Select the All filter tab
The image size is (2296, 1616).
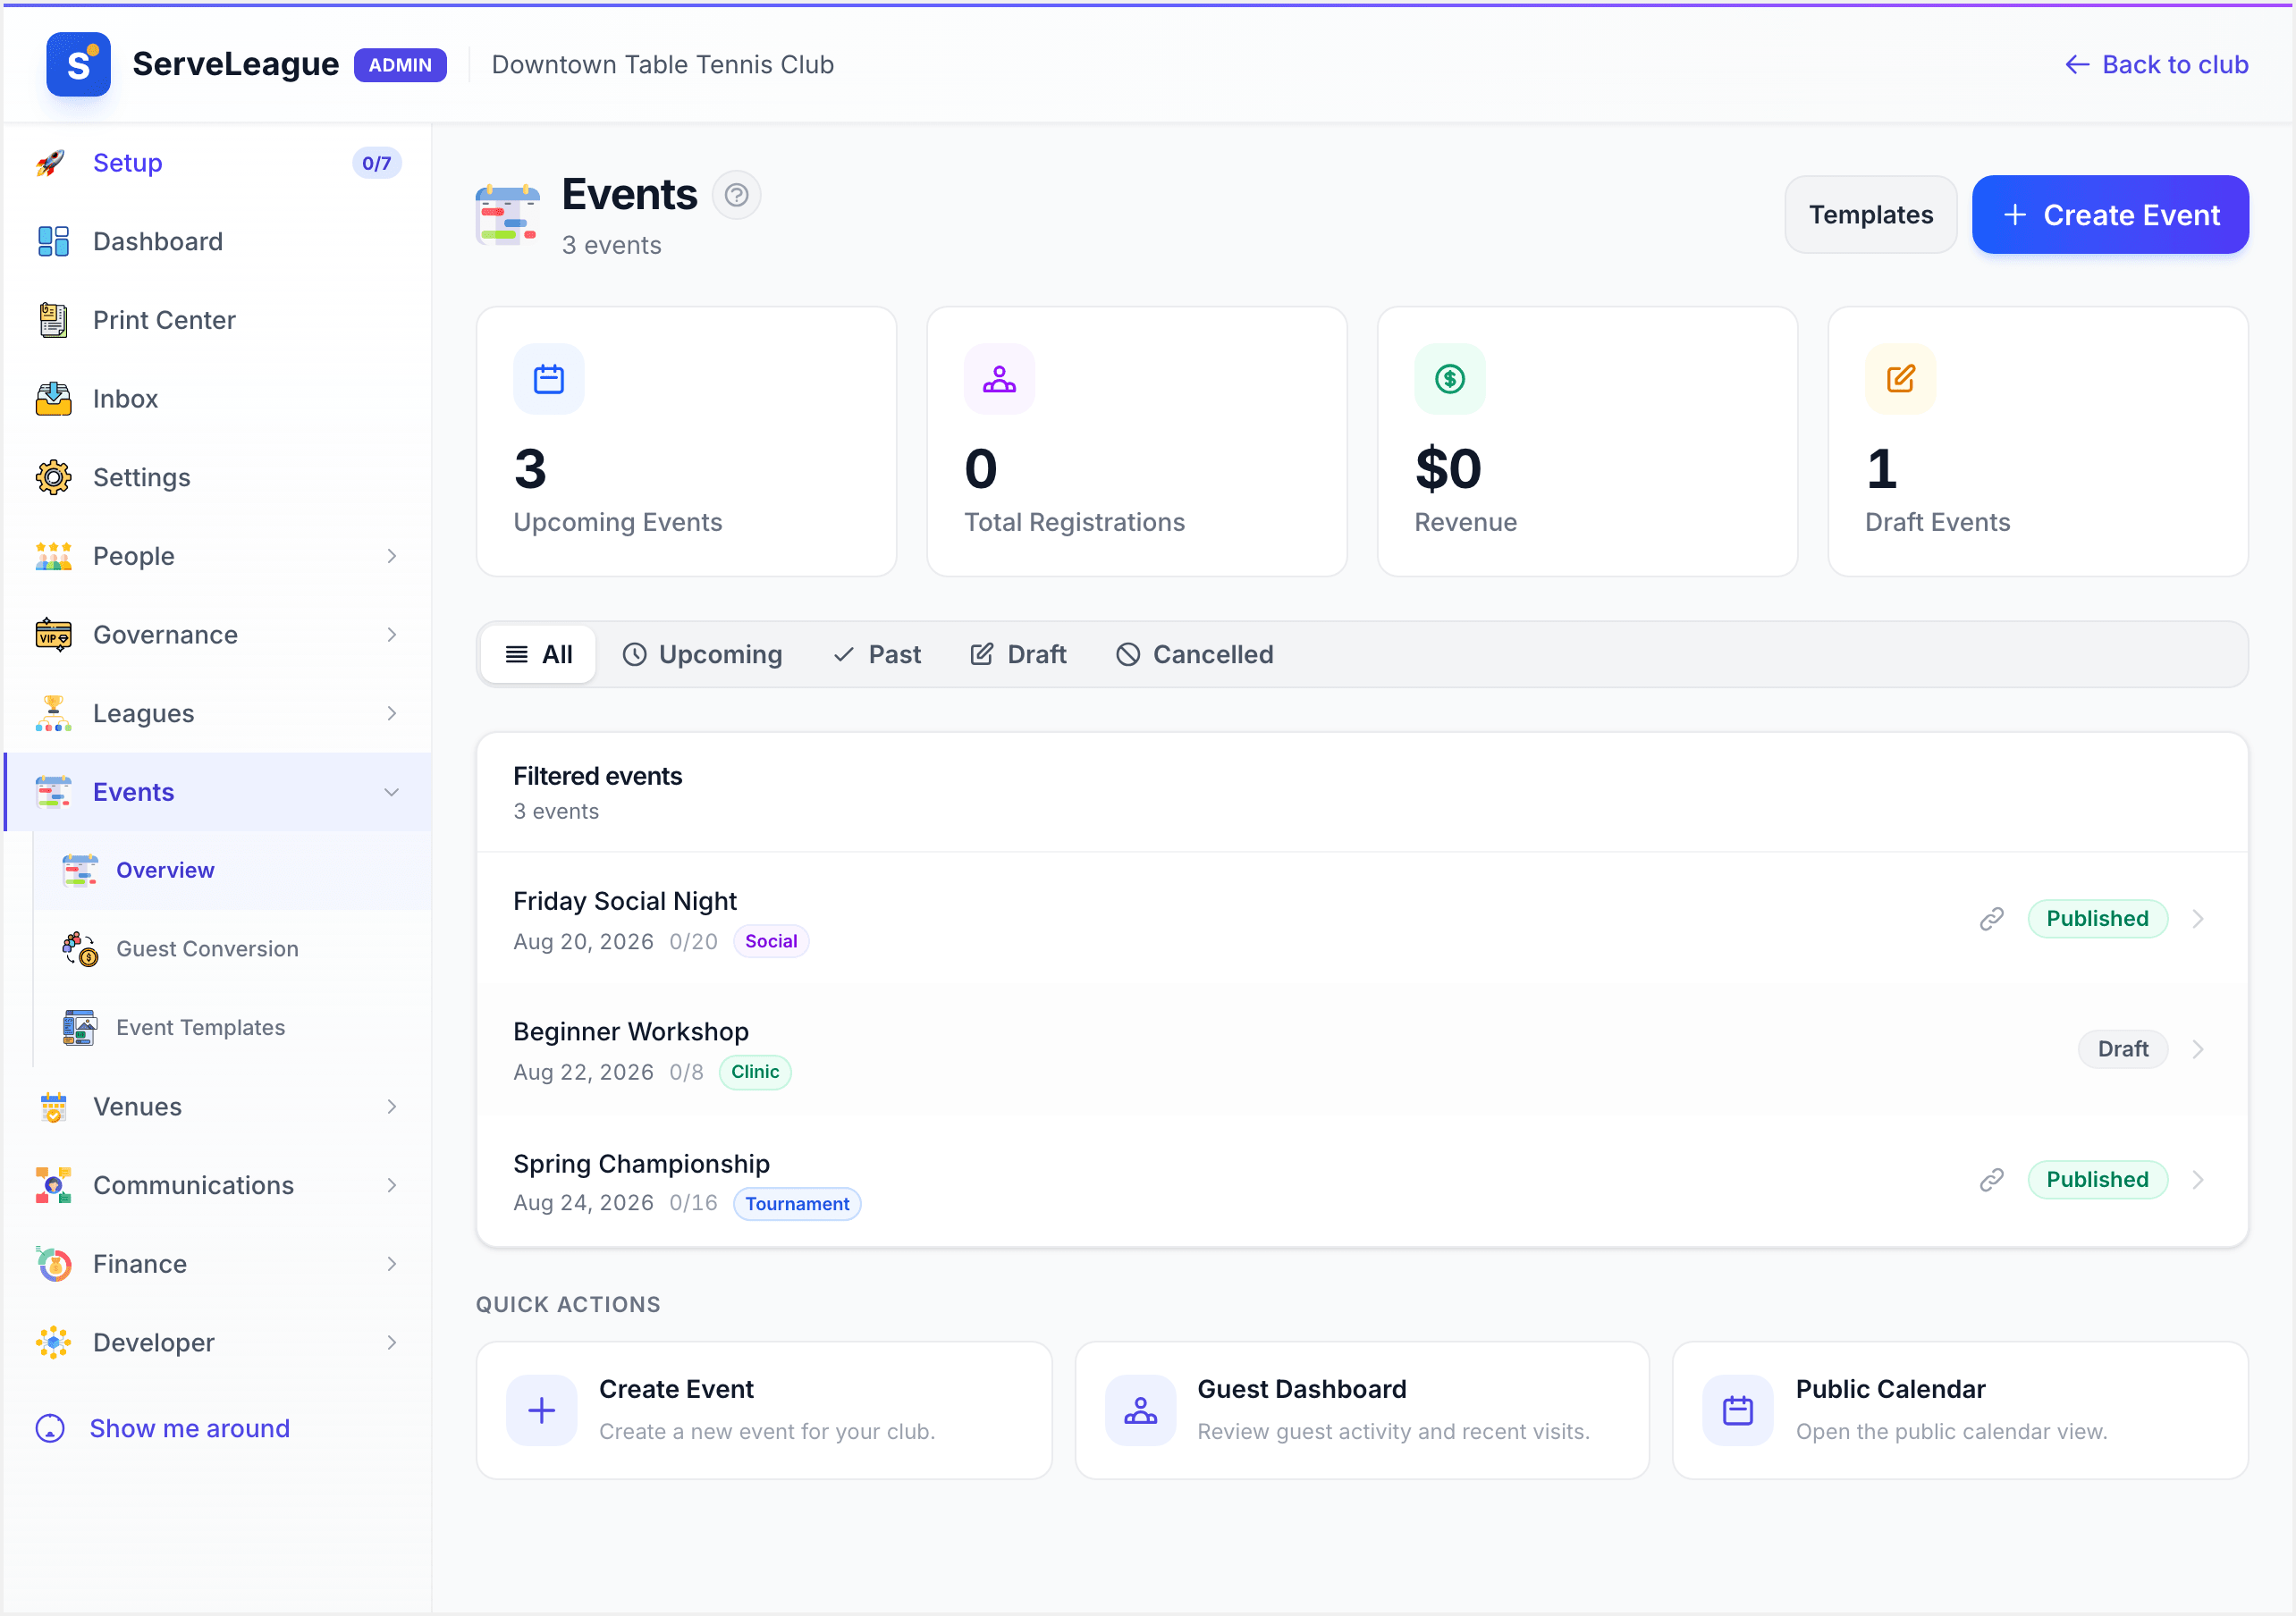(x=538, y=655)
